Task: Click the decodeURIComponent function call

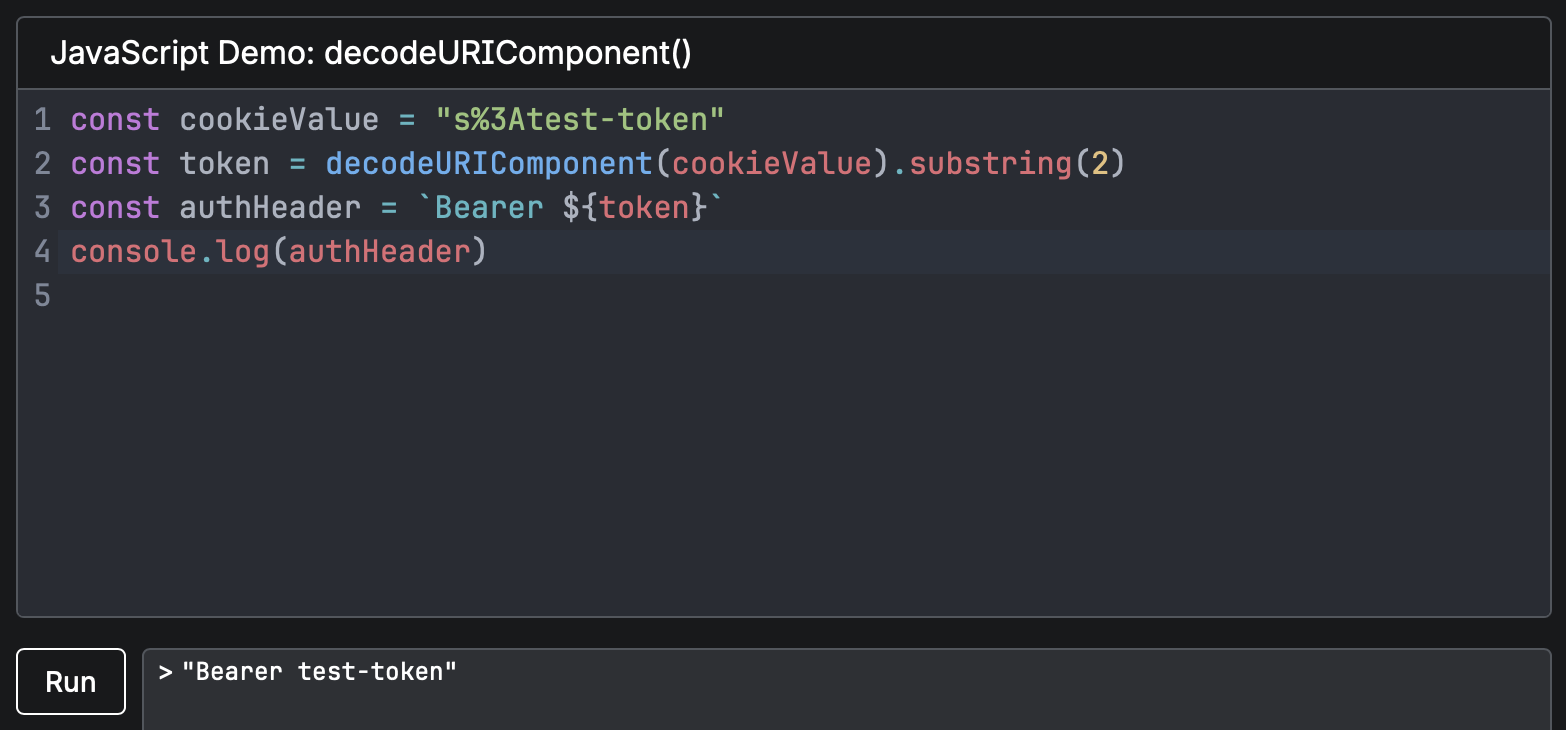Action: pyautogui.click(x=488, y=164)
